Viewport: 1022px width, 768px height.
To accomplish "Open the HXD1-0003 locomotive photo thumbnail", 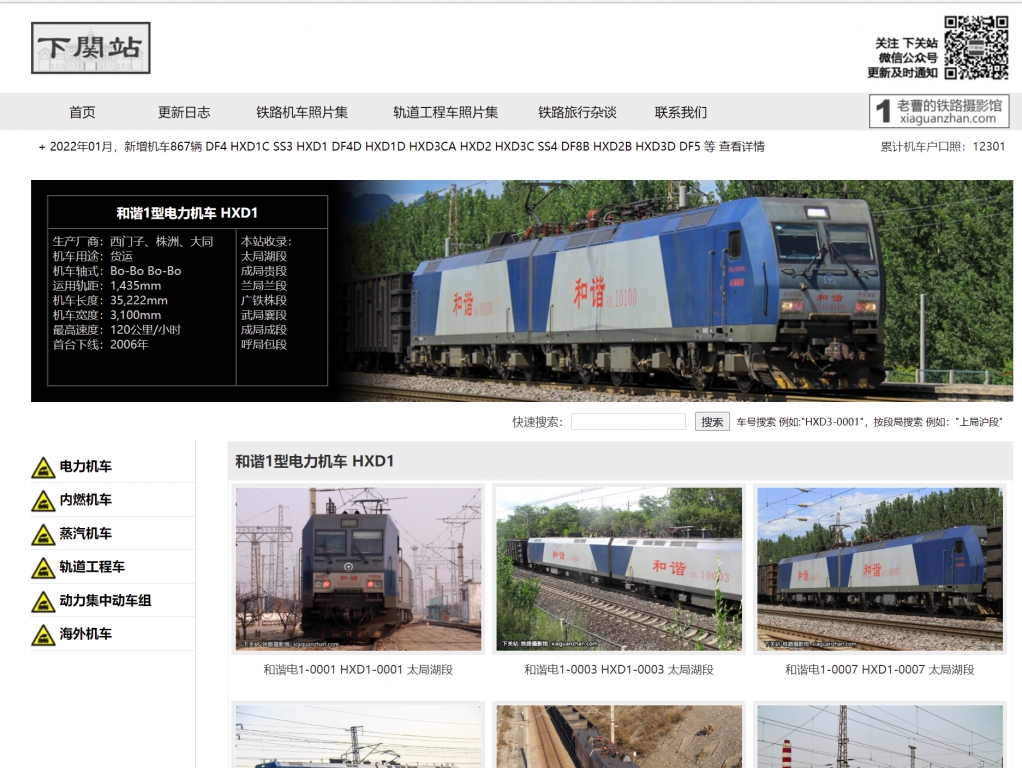I will pyautogui.click(x=619, y=569).
